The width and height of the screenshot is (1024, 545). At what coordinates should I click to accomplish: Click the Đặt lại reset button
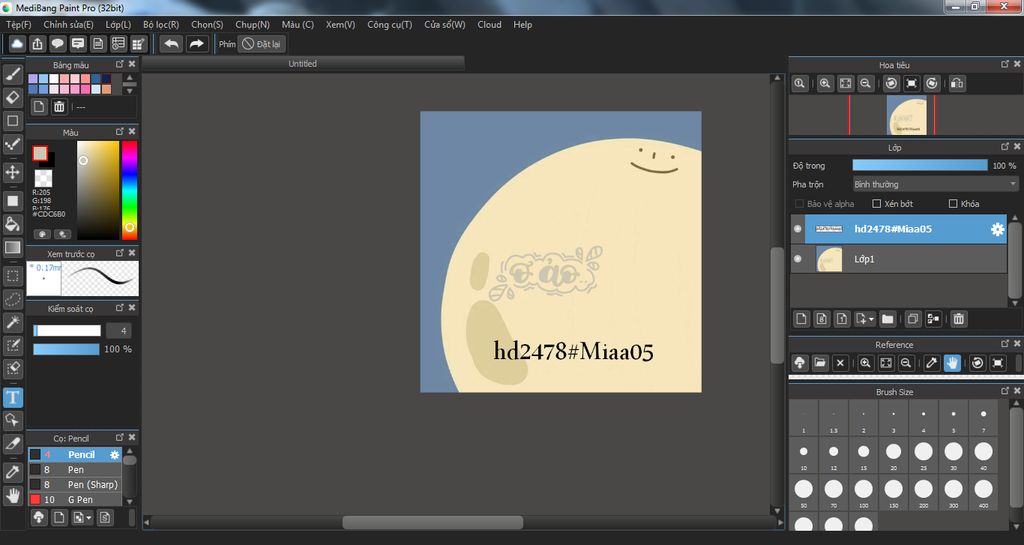(263, 44)
